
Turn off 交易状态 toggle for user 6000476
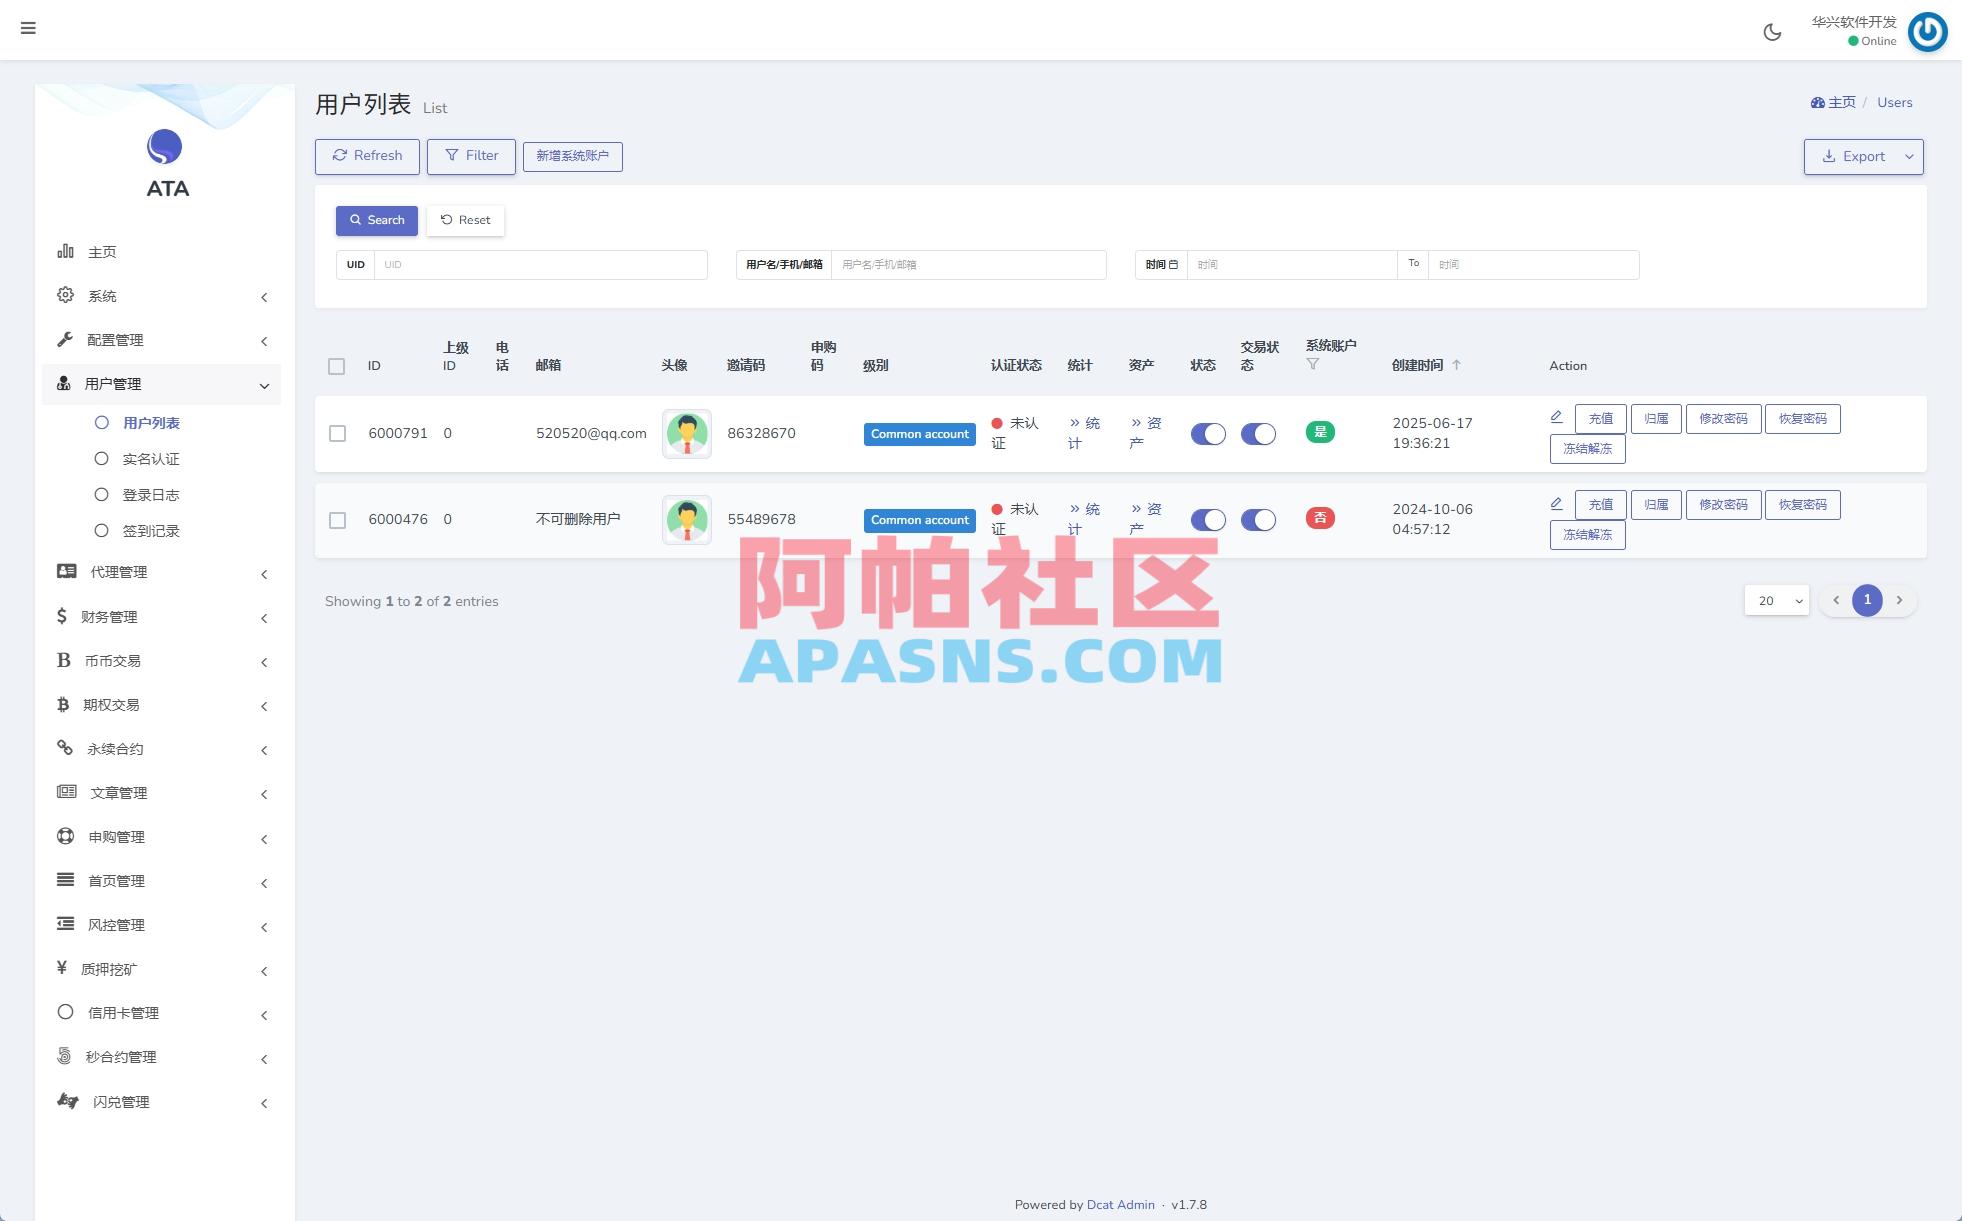coord(1259,520)
